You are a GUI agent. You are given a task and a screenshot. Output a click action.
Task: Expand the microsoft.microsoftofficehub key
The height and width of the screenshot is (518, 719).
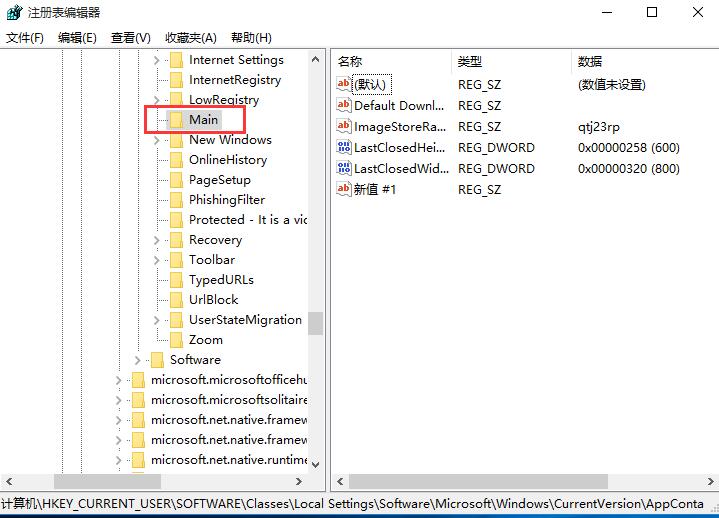coord(118,380)
